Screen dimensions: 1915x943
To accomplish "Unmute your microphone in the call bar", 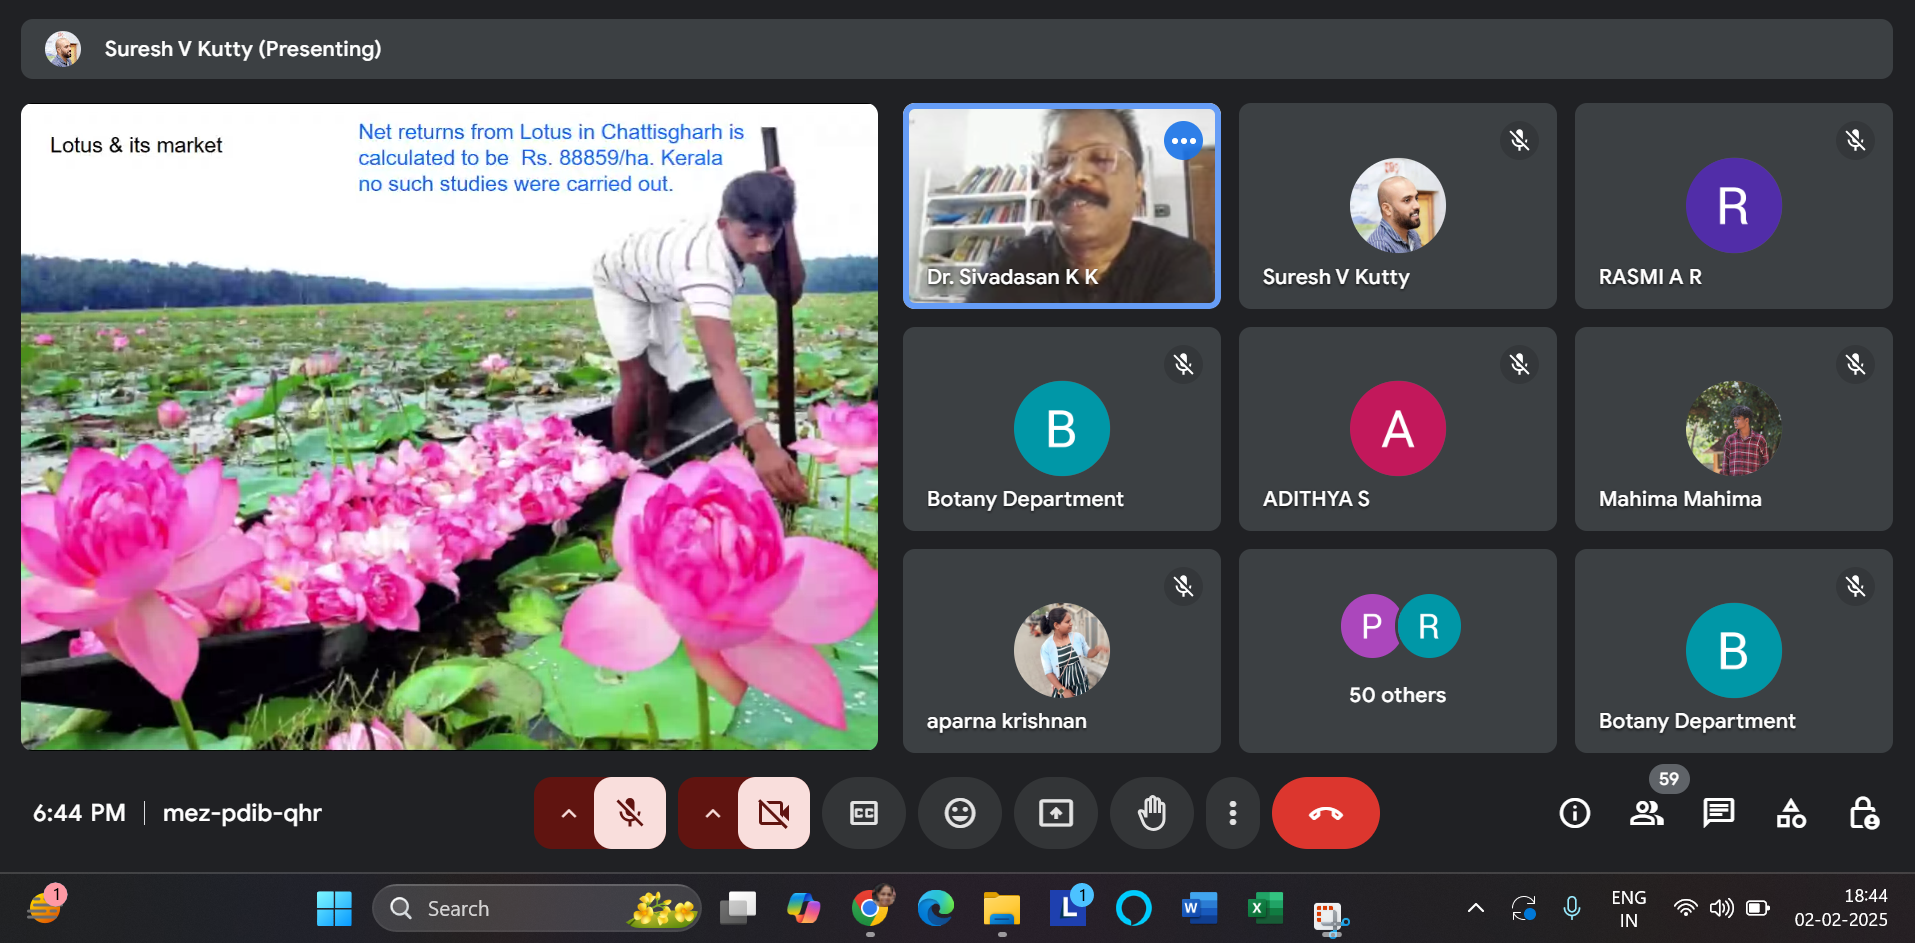I will pos(630,813).
